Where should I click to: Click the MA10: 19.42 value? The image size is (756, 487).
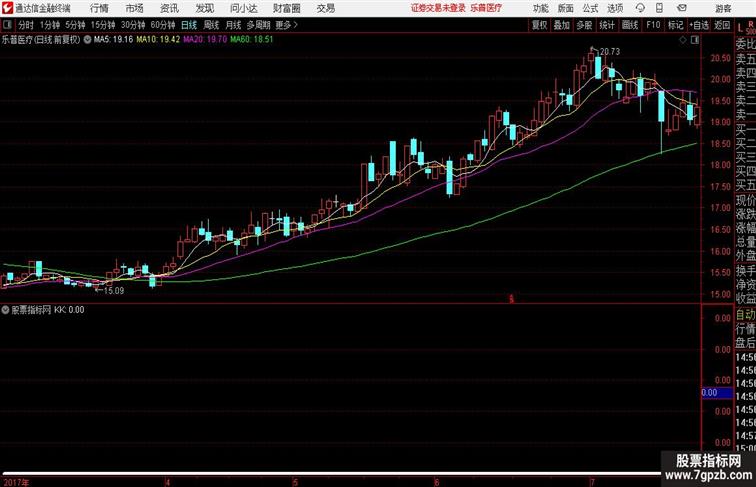[158, 40]
